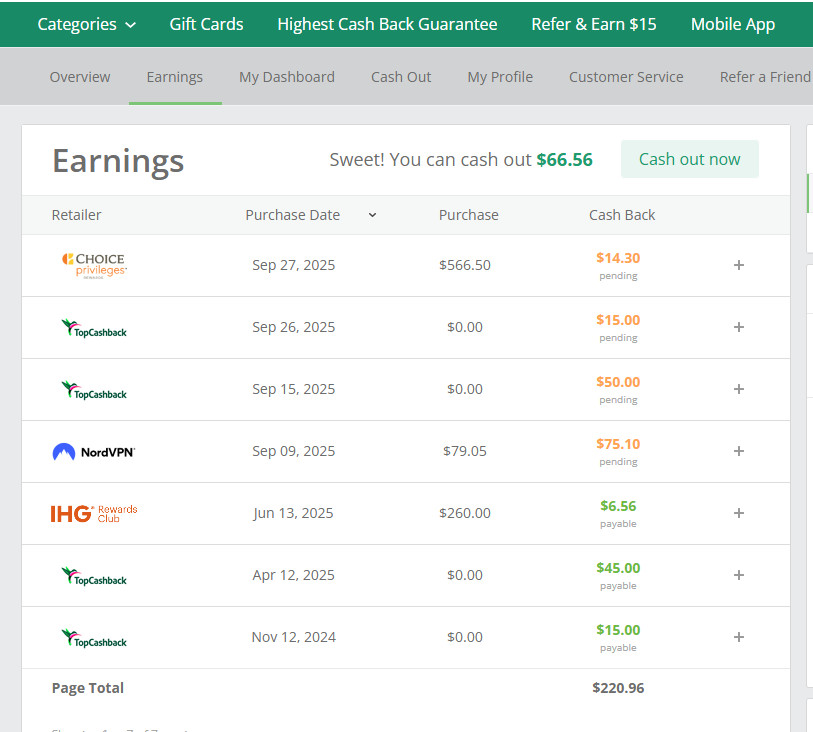Click Highest Cash Back Guarantee link
The image size is (813, 732).
(387, 24)
